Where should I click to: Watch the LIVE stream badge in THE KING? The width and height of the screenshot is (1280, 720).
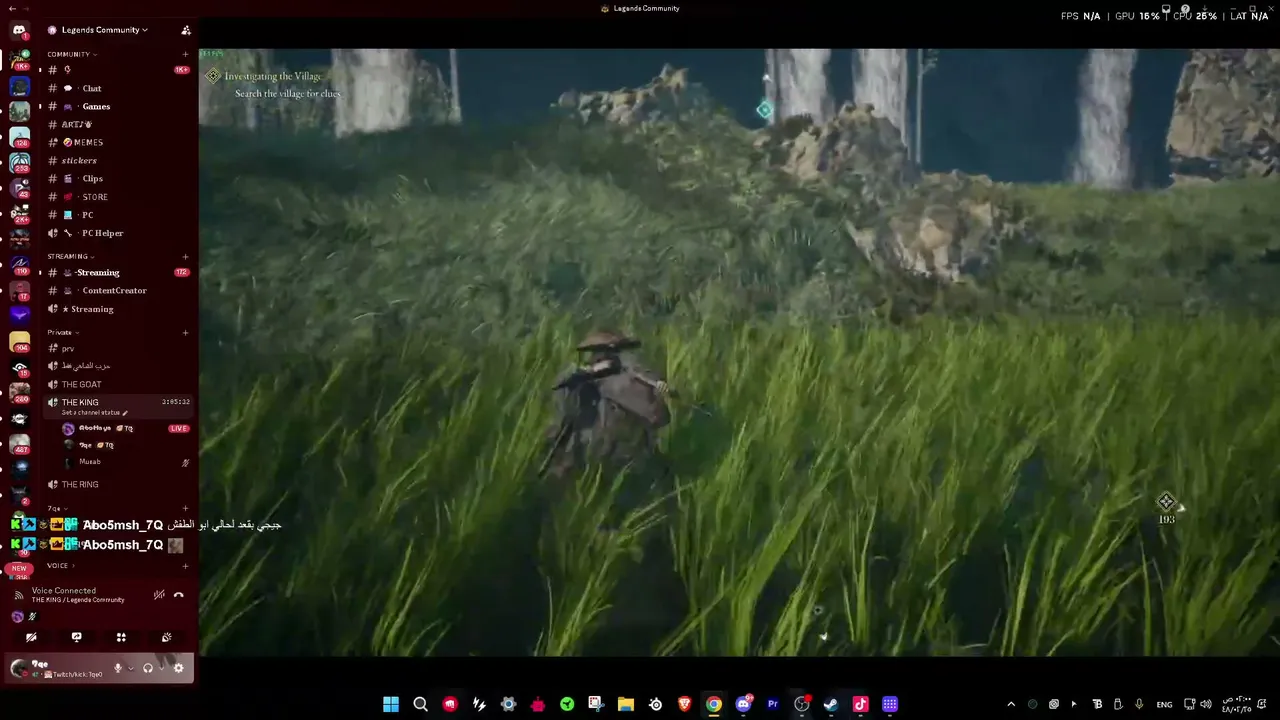(x=179, y=428)
